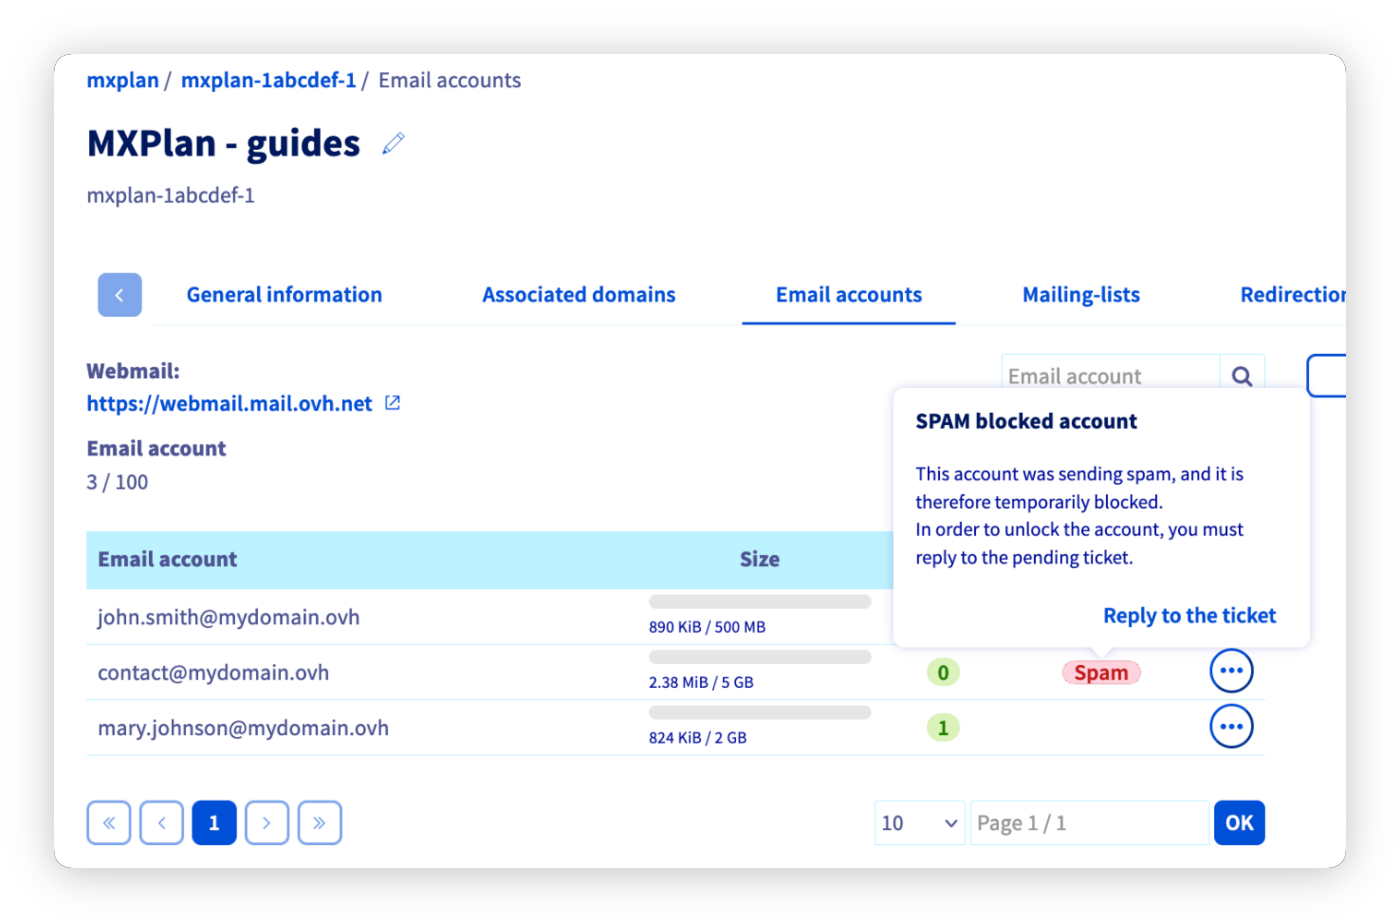Click john.smith's storage usage progress bar
Viewport: 1400px width, 922px height.
point(759,601)
